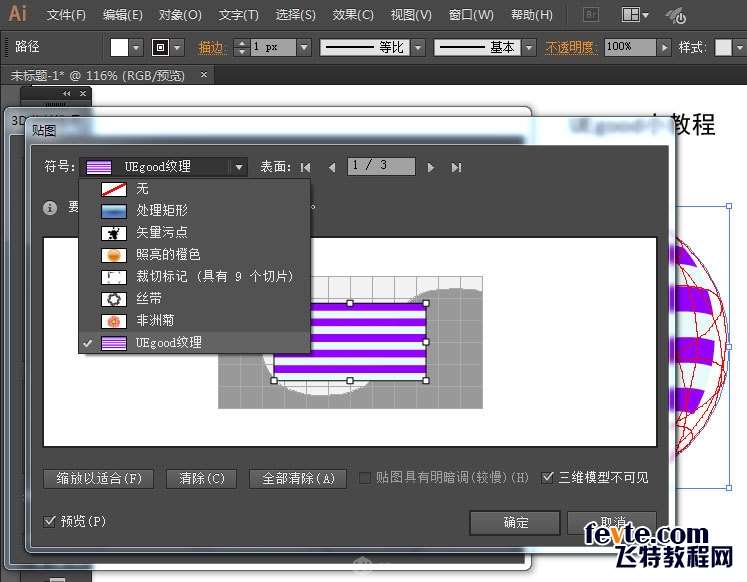Open the 选择(S) menu
The image size is (747, 582).
[x=295, y=15]
